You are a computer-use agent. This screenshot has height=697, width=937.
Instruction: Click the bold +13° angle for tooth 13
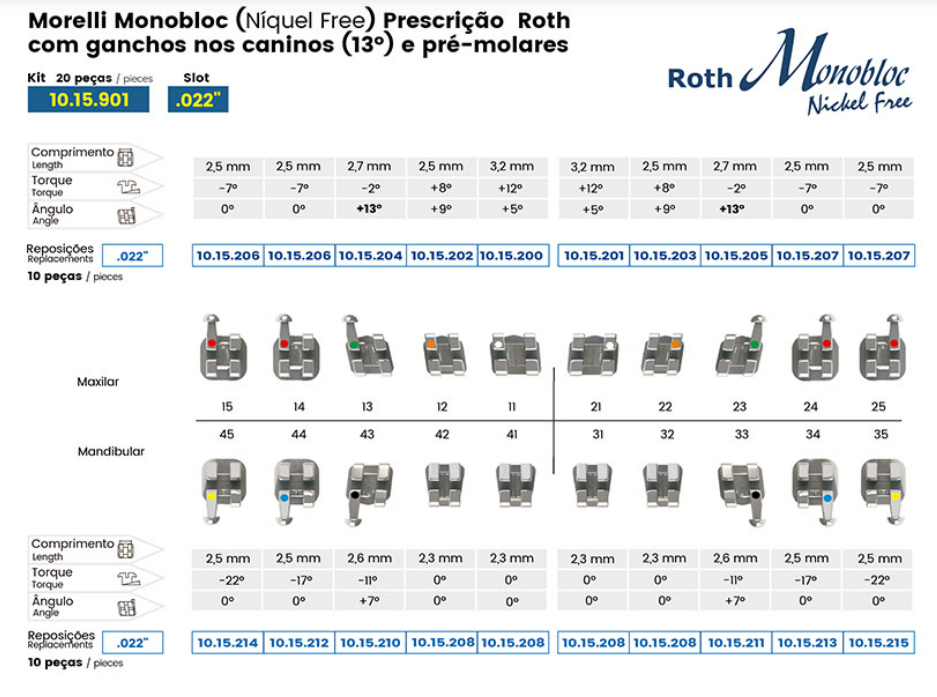point(369,209)
